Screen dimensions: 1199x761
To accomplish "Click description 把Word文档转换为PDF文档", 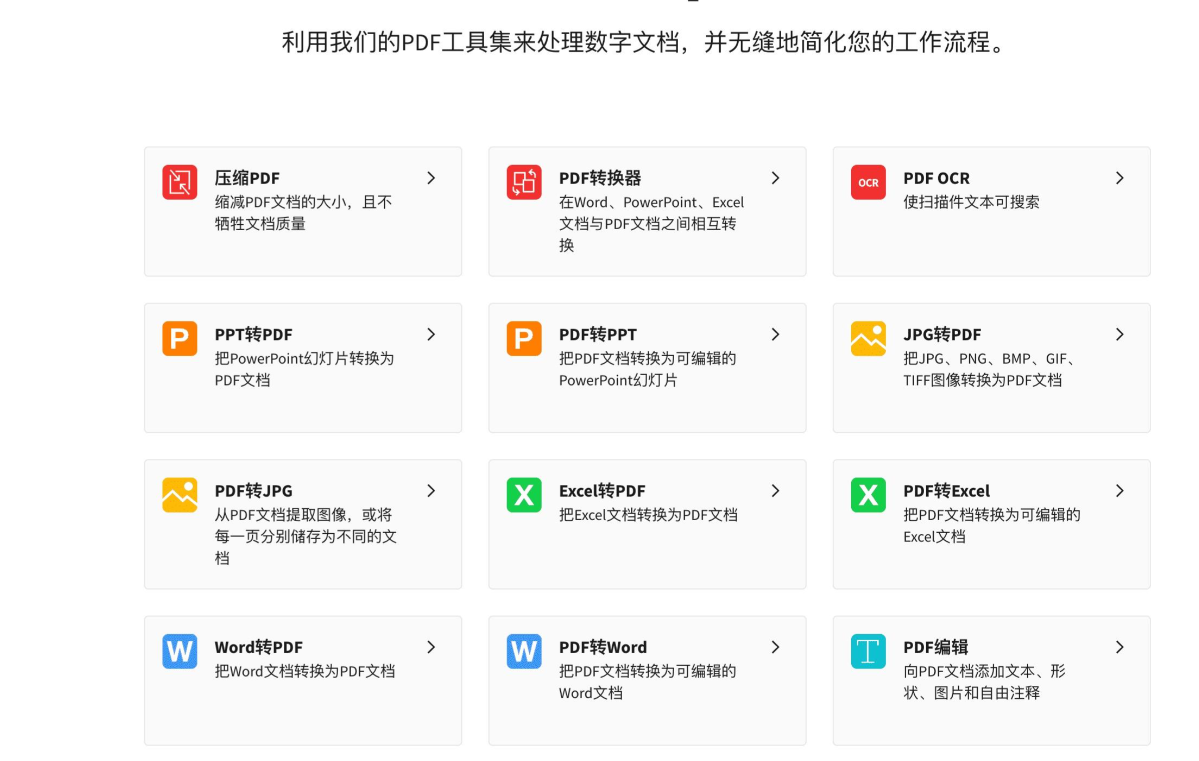I will point(304,672).
